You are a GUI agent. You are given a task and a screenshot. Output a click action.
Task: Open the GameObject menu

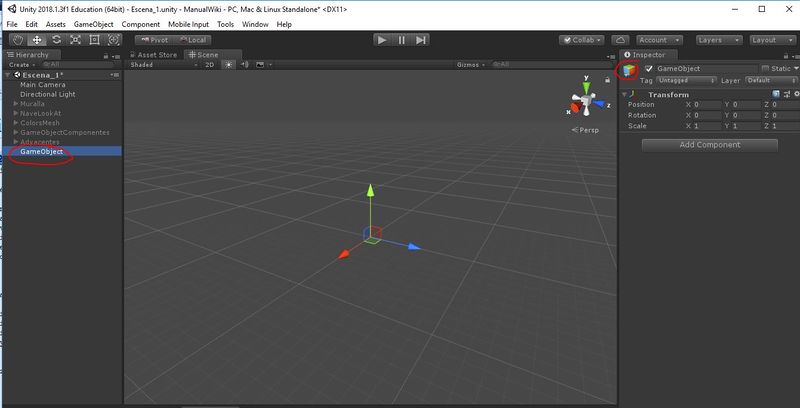pos(94,24)
